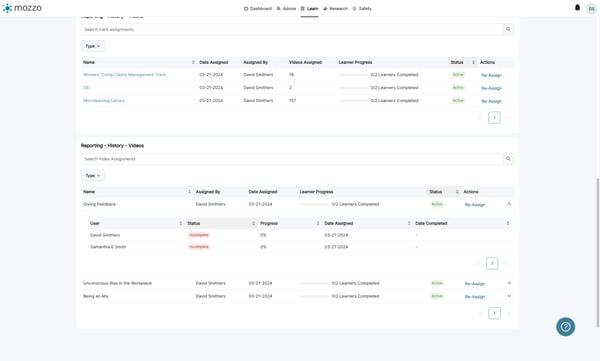This screenshot has height=361, width=600.
Task: Click the track assignments search magnifier icon
Action: pos(508,29)
